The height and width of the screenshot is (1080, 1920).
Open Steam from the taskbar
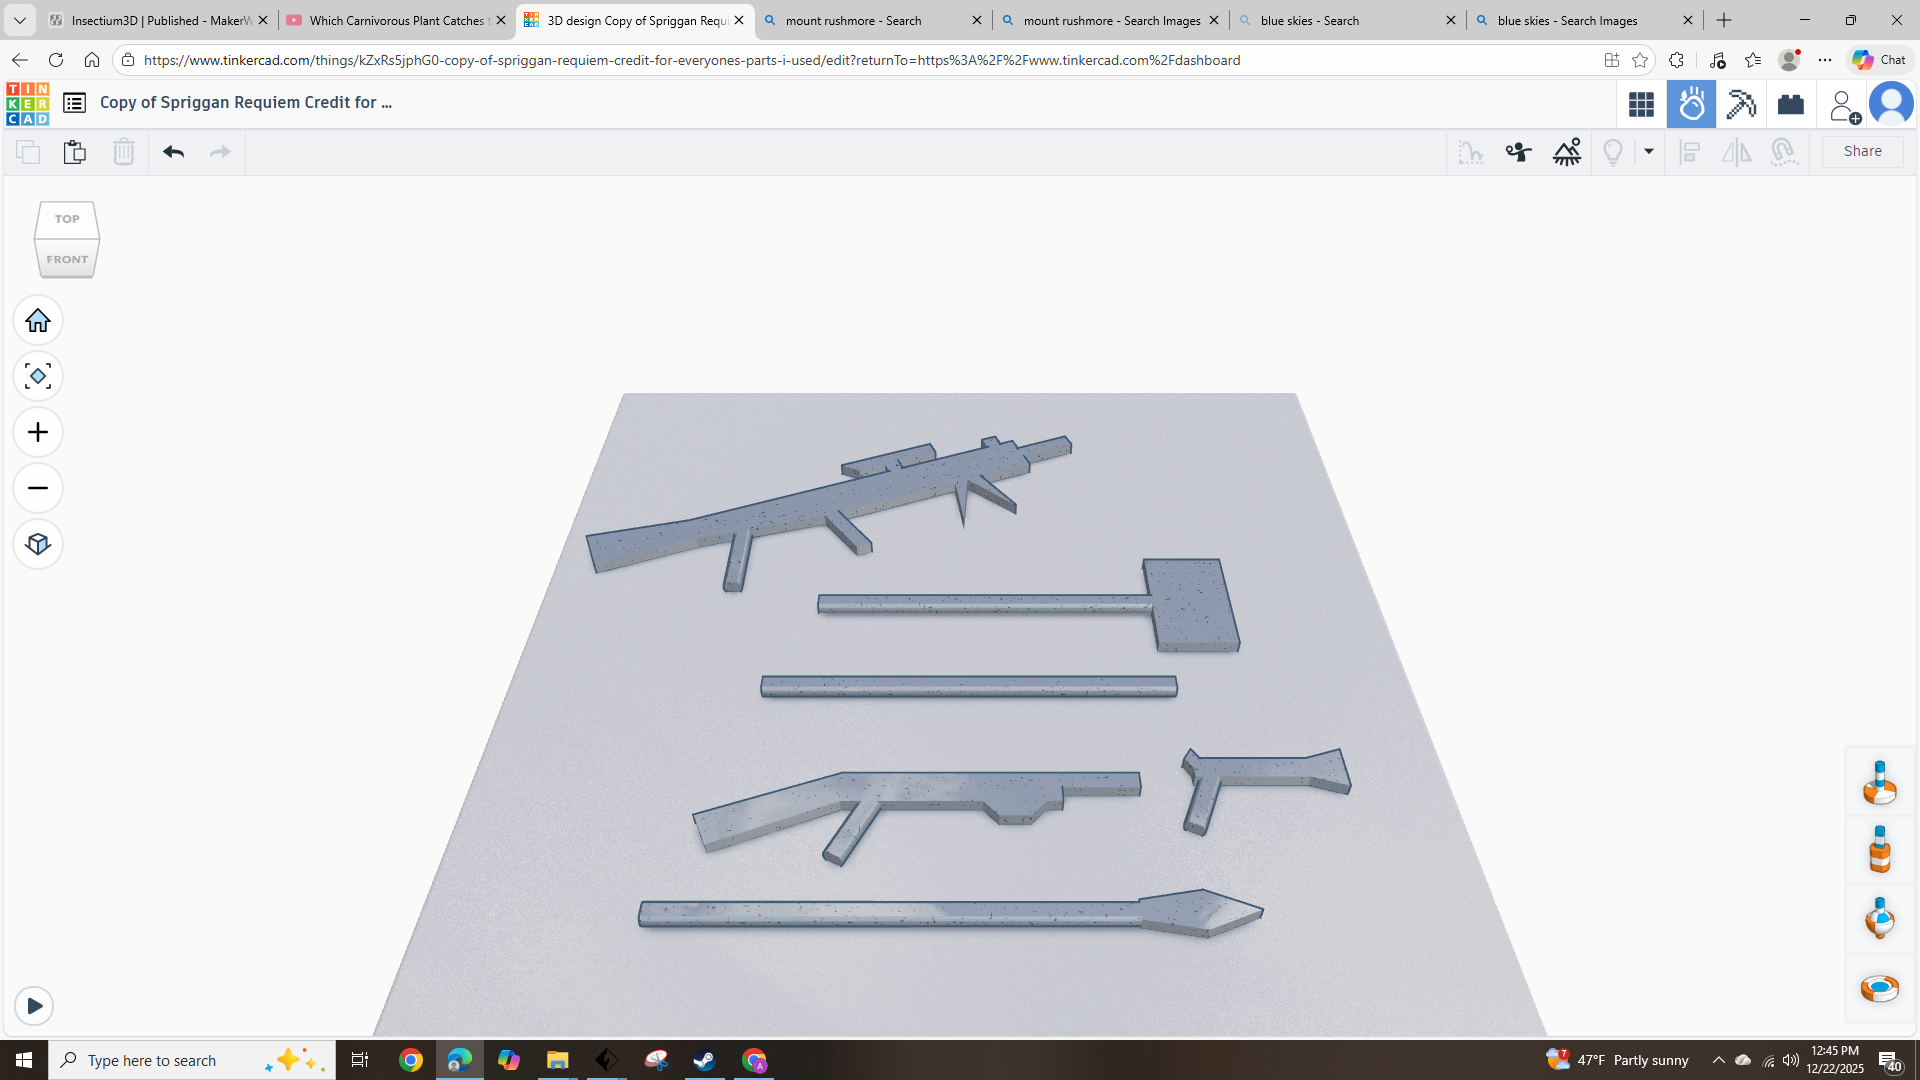point(705,1060)
